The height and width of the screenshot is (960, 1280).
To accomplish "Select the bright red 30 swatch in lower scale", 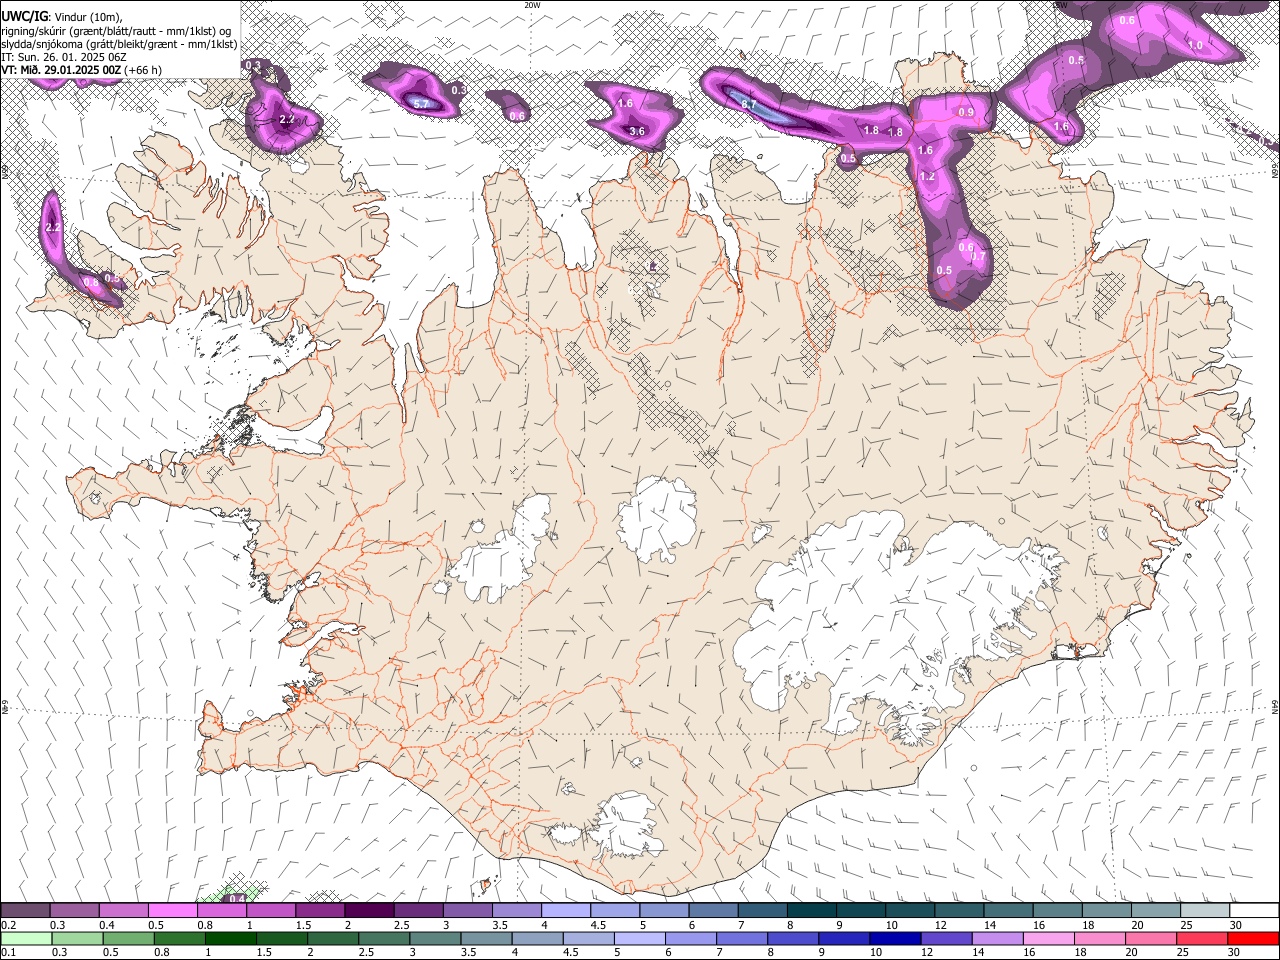I will 1254,938.
